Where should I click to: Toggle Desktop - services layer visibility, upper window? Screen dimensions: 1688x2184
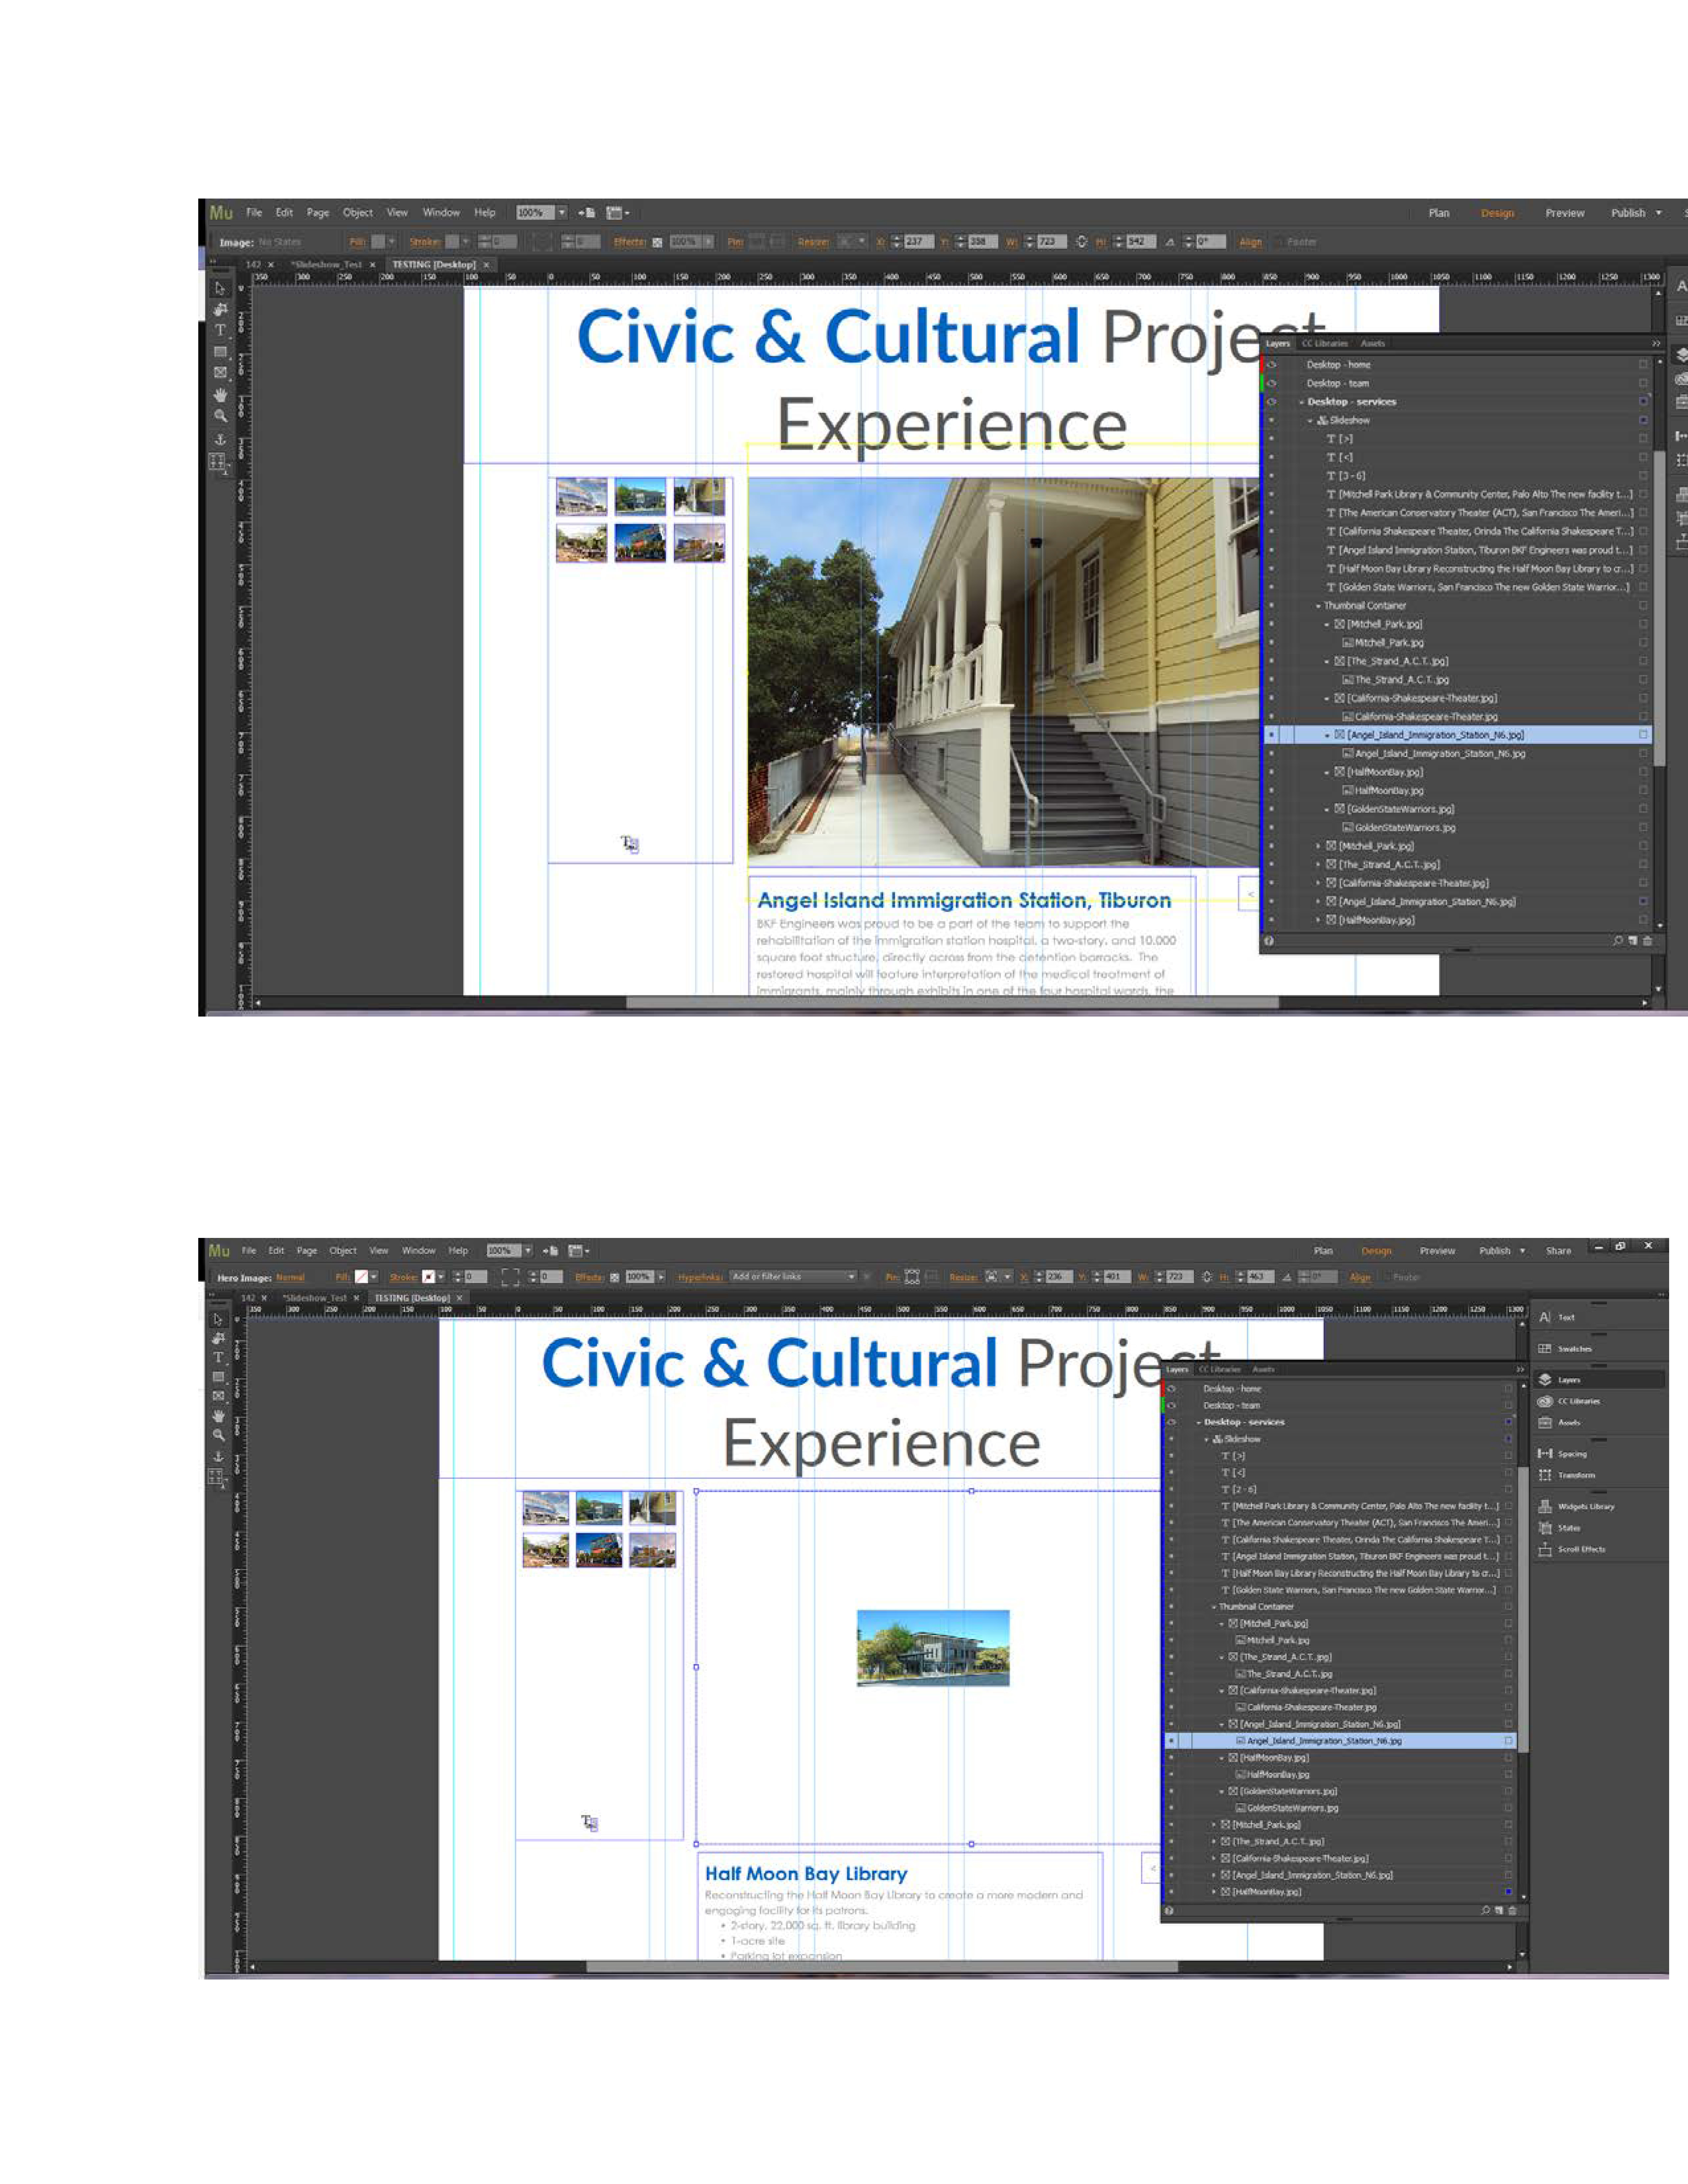[x=1272, y=402]
